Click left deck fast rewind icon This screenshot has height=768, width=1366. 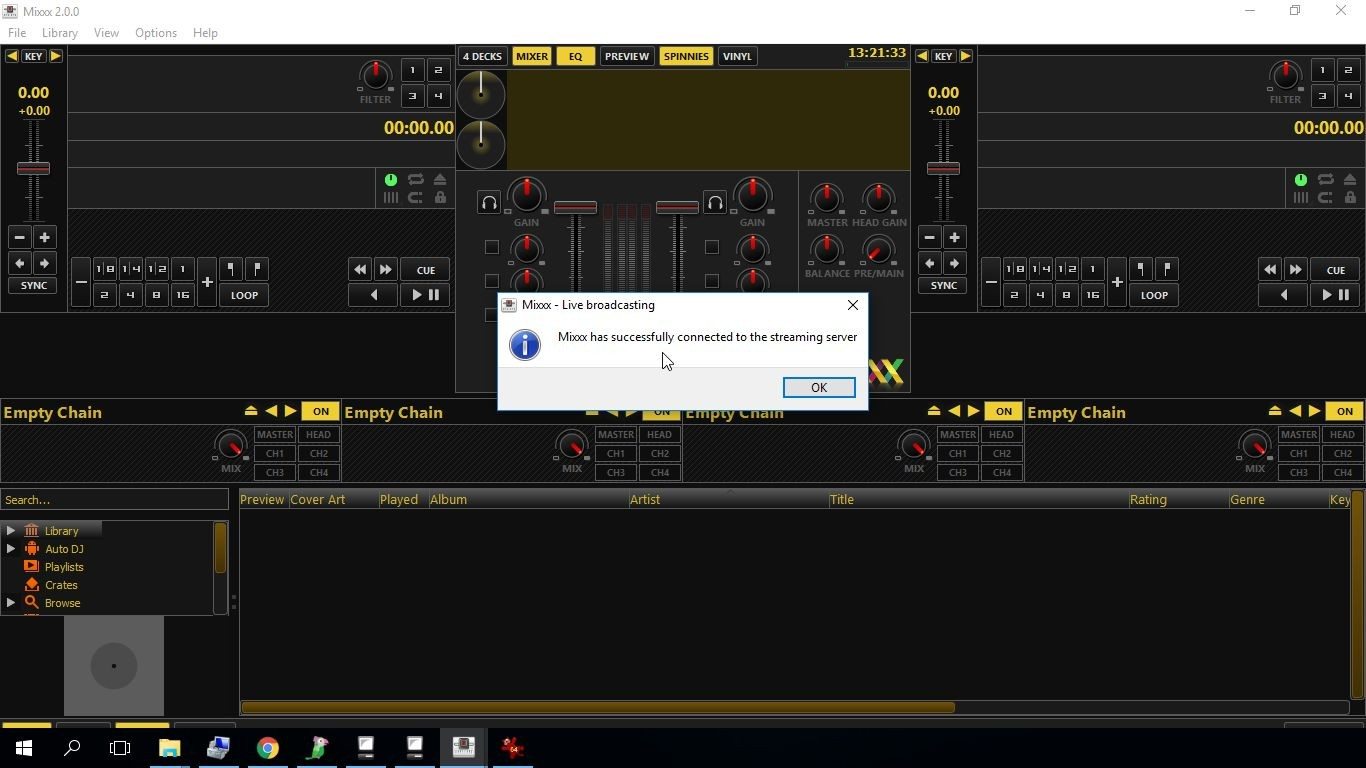(360, 270)
